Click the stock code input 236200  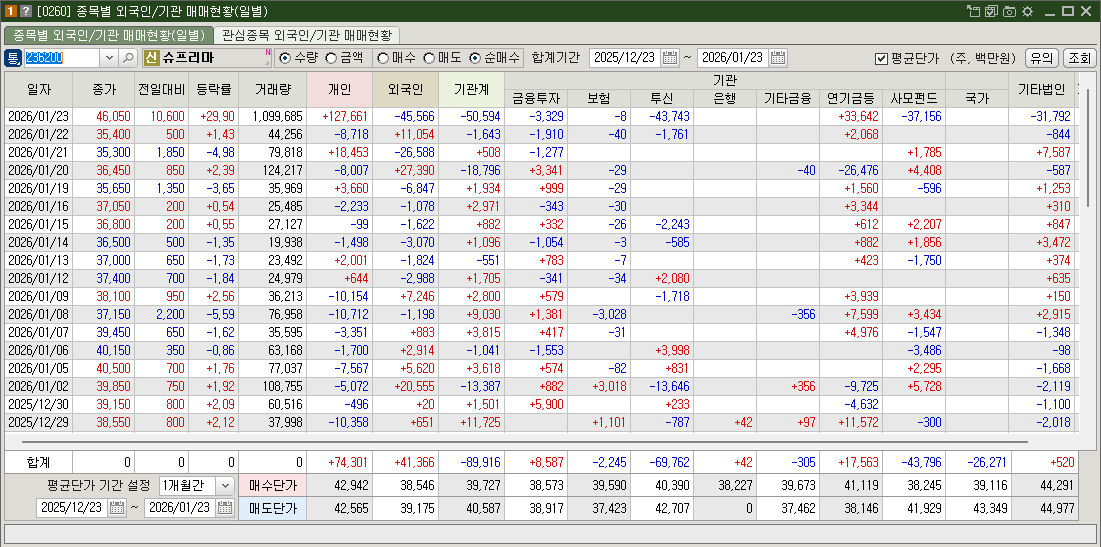(63, 58)
